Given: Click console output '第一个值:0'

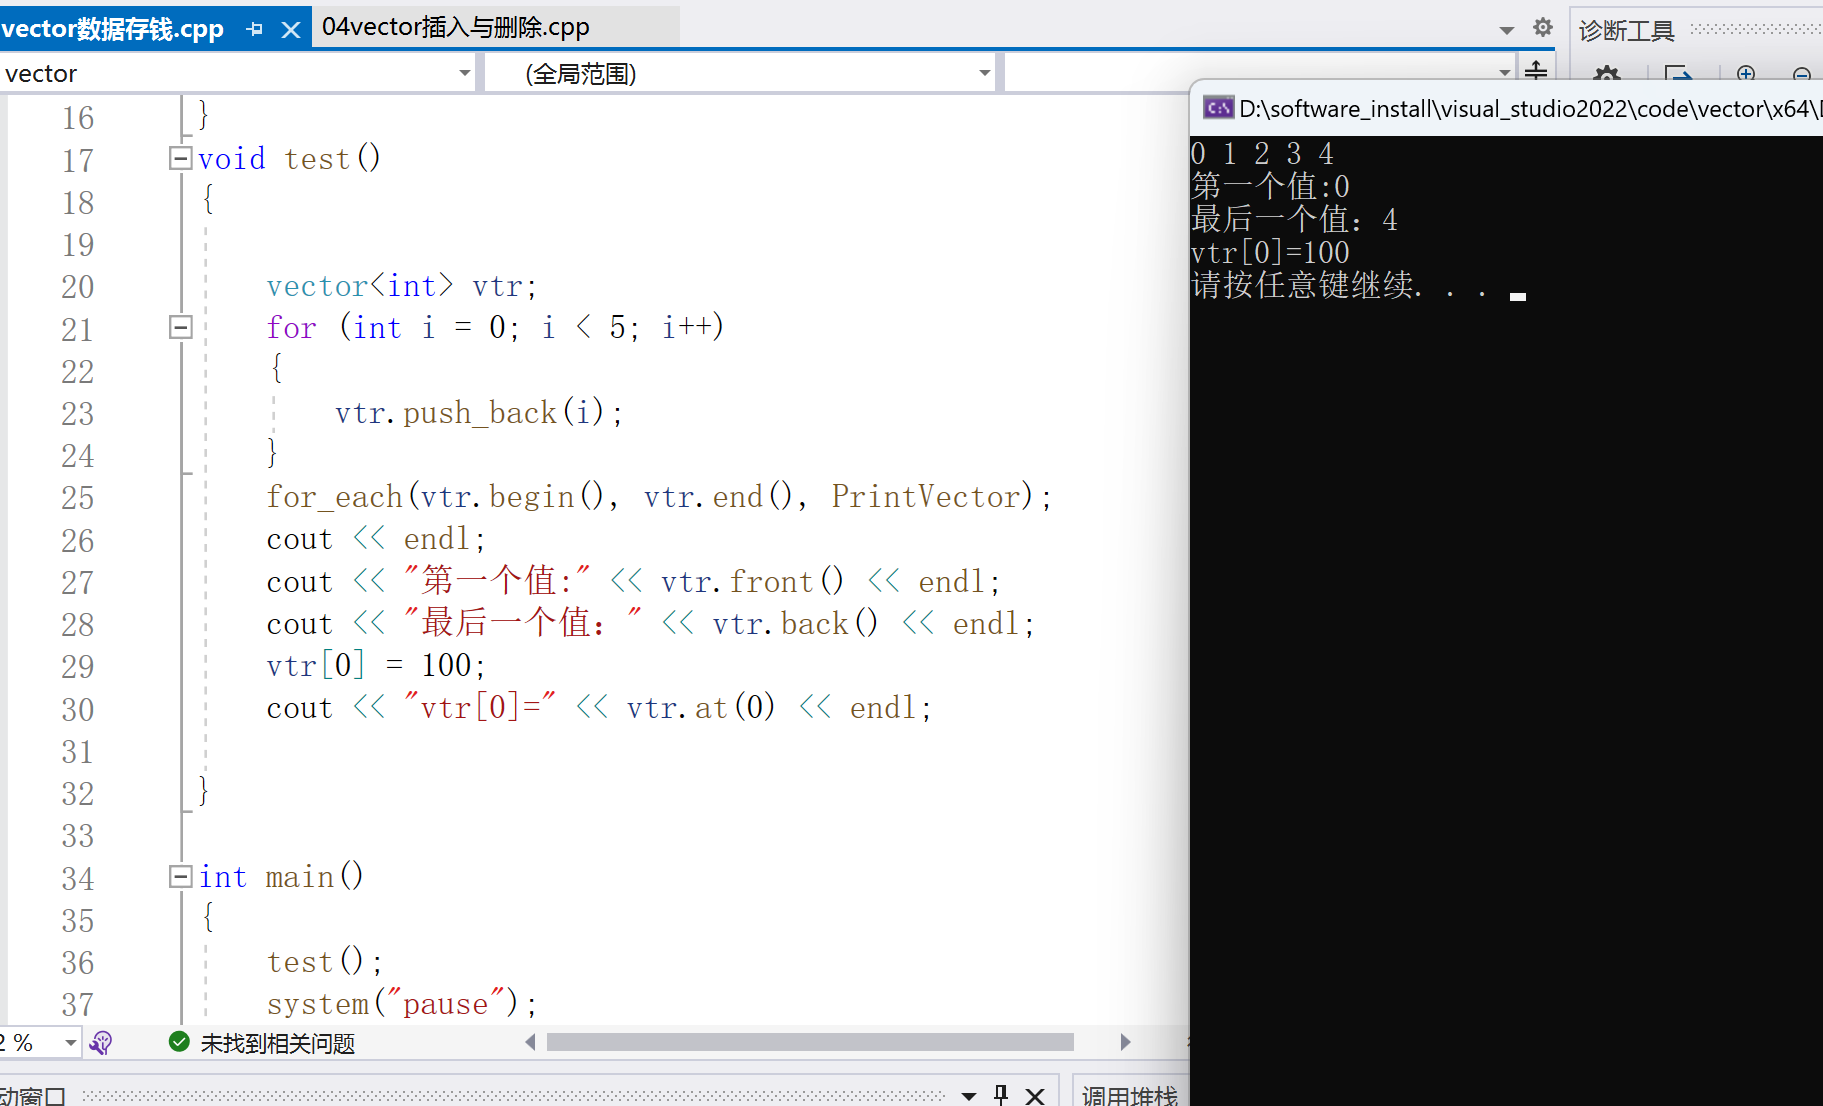Looking at the screenshot, I should [1270, 186].
